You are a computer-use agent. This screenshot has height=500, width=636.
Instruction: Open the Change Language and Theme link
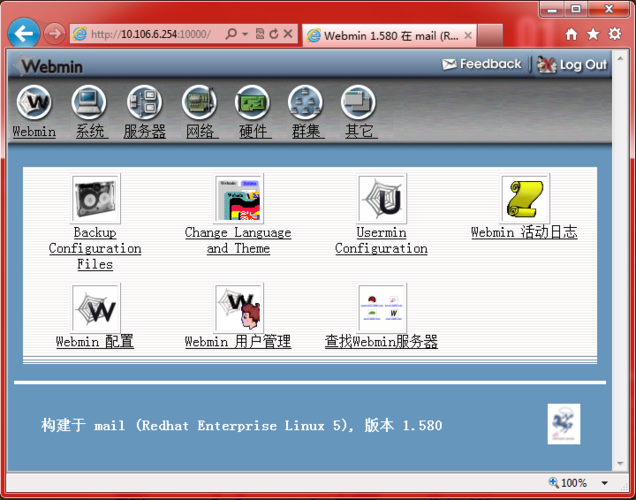(238, 240)
